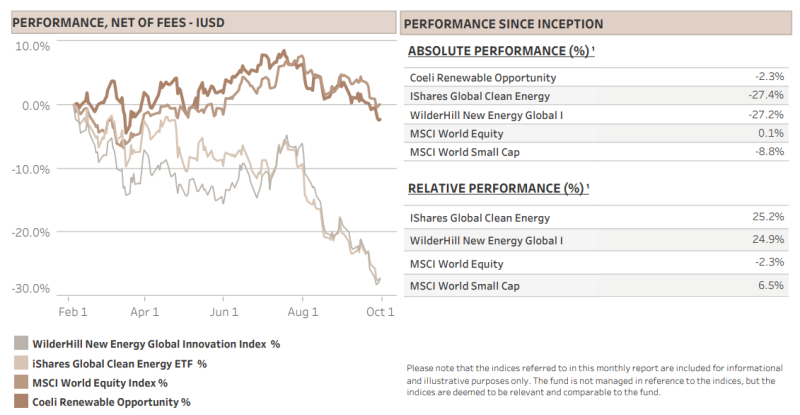Screen dimensions: 800x415
Task: Click the iShares Global Clean Energy ETF swatch
Action: pos(21,363)
